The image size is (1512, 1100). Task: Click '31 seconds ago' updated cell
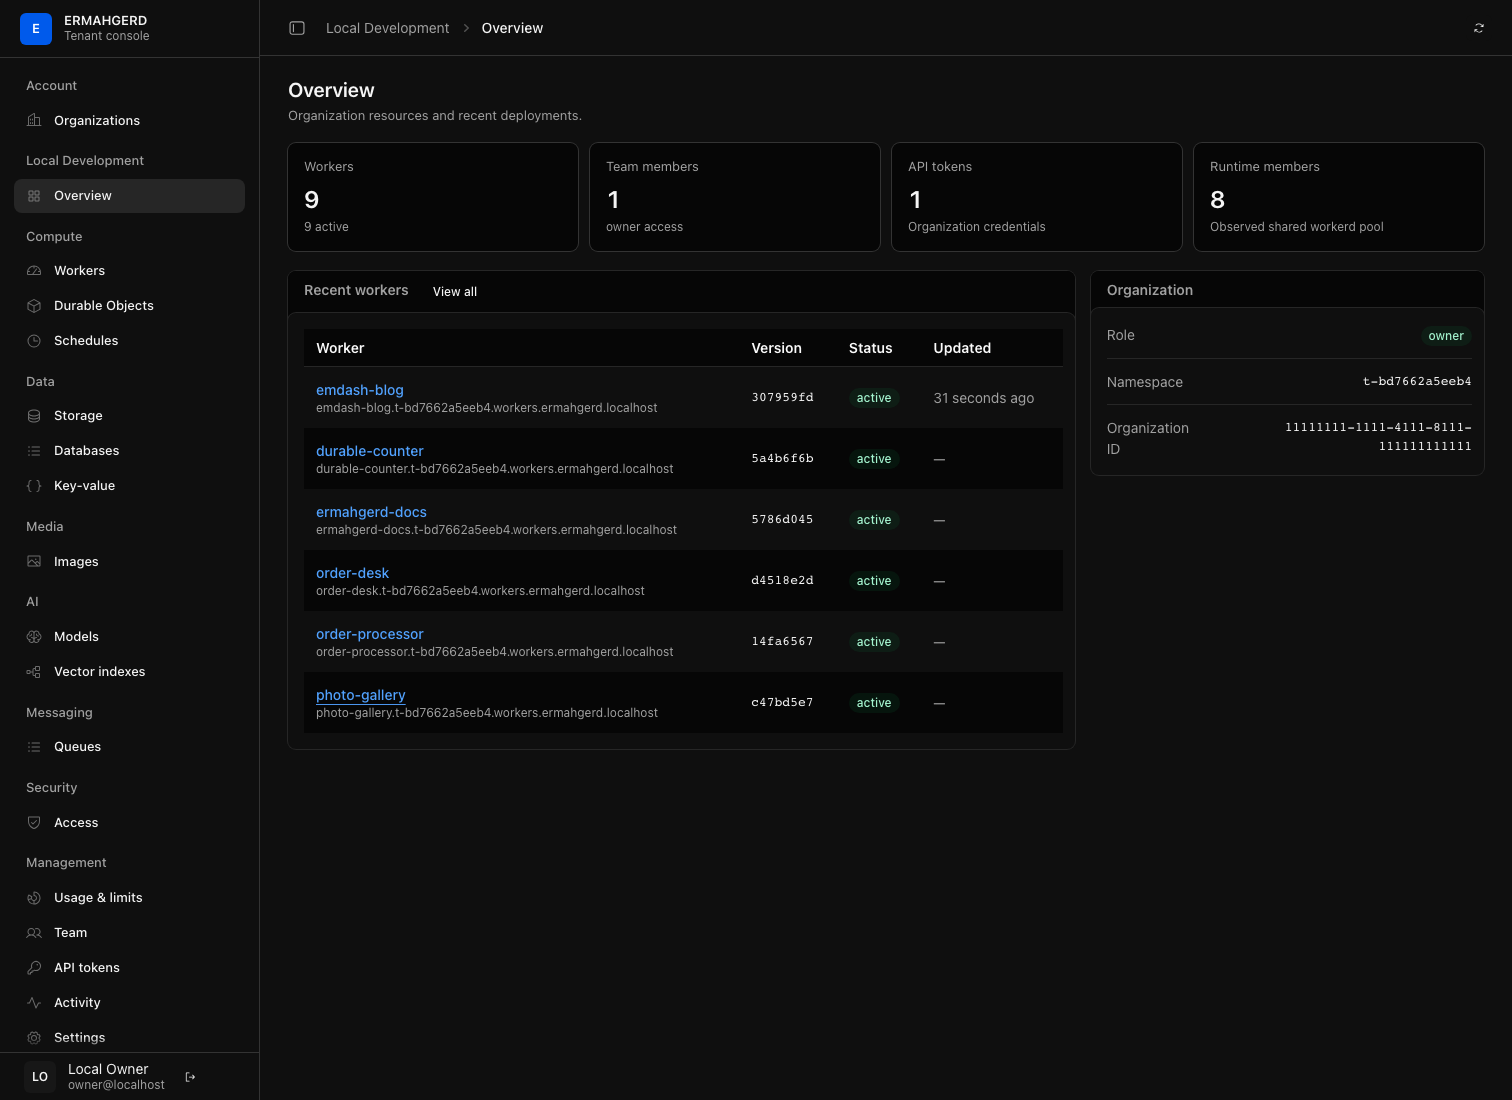984,398
